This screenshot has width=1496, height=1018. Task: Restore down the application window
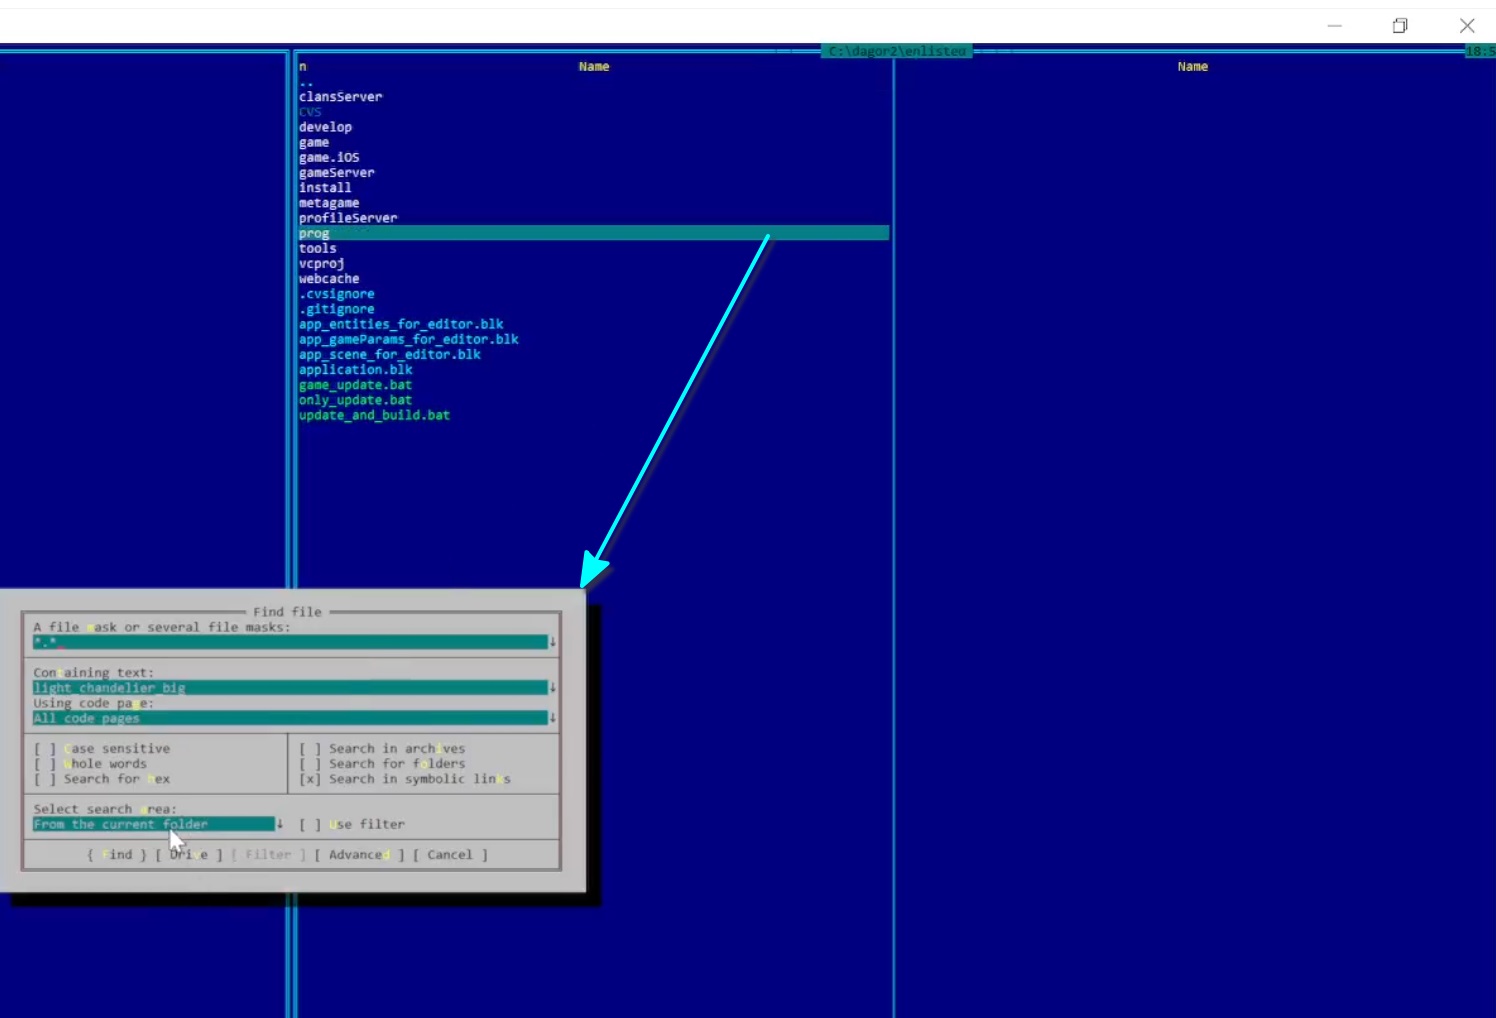pos(1400,26)
